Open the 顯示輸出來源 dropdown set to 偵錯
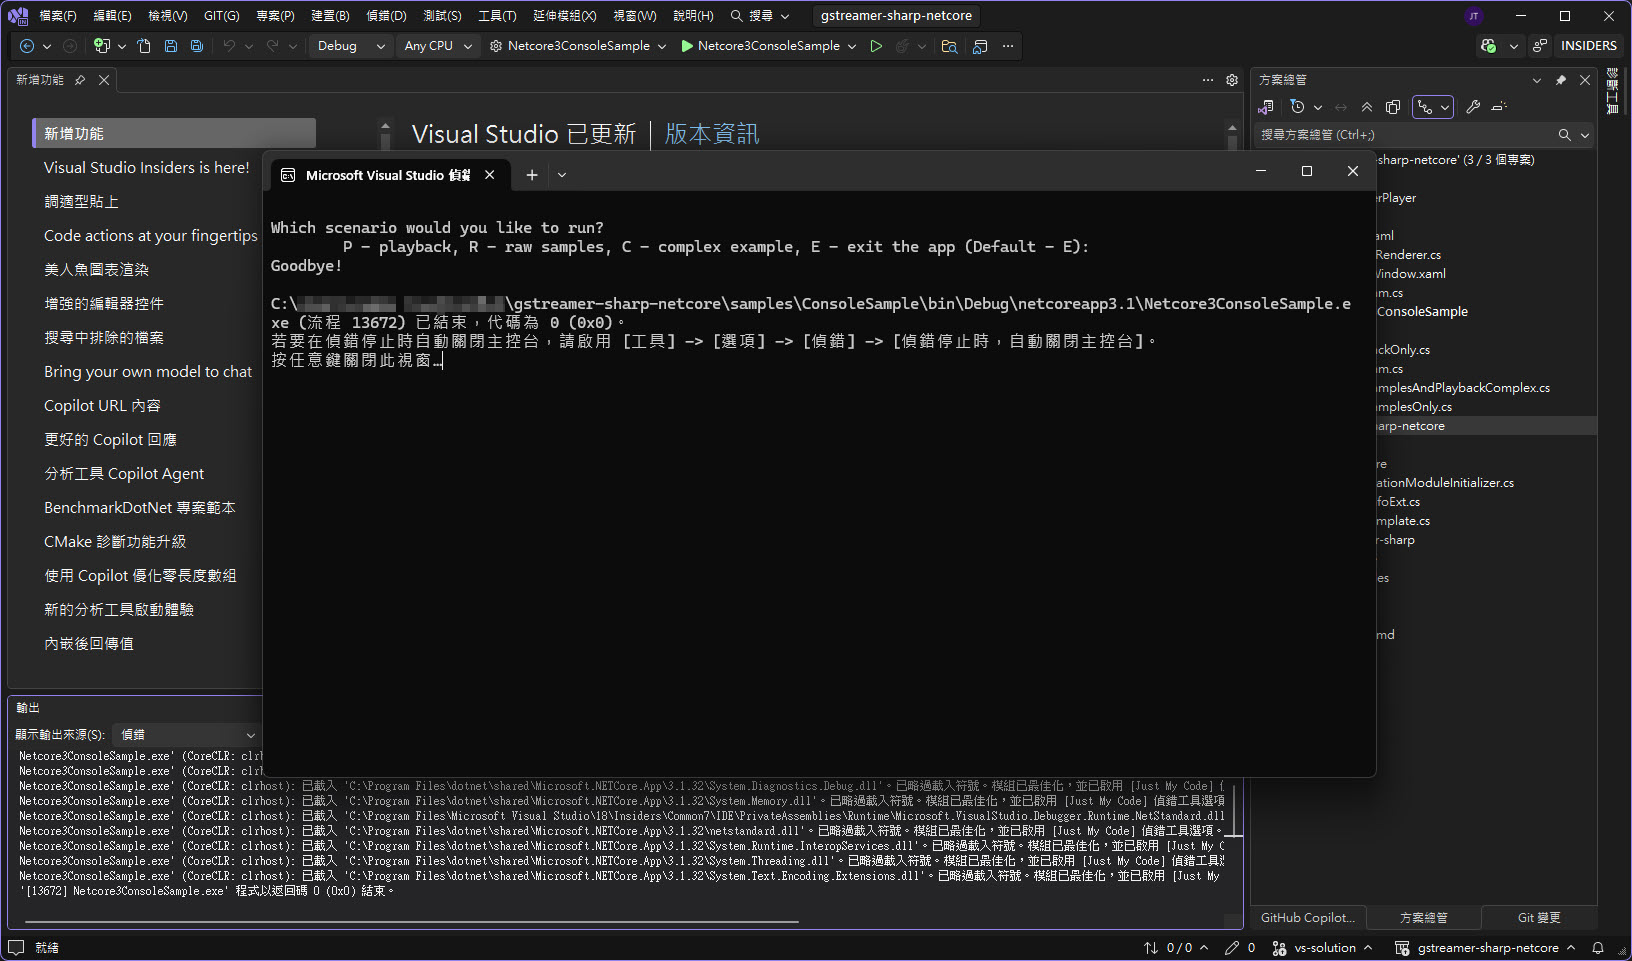1632x961 pixels. click(x=187, y=735)
